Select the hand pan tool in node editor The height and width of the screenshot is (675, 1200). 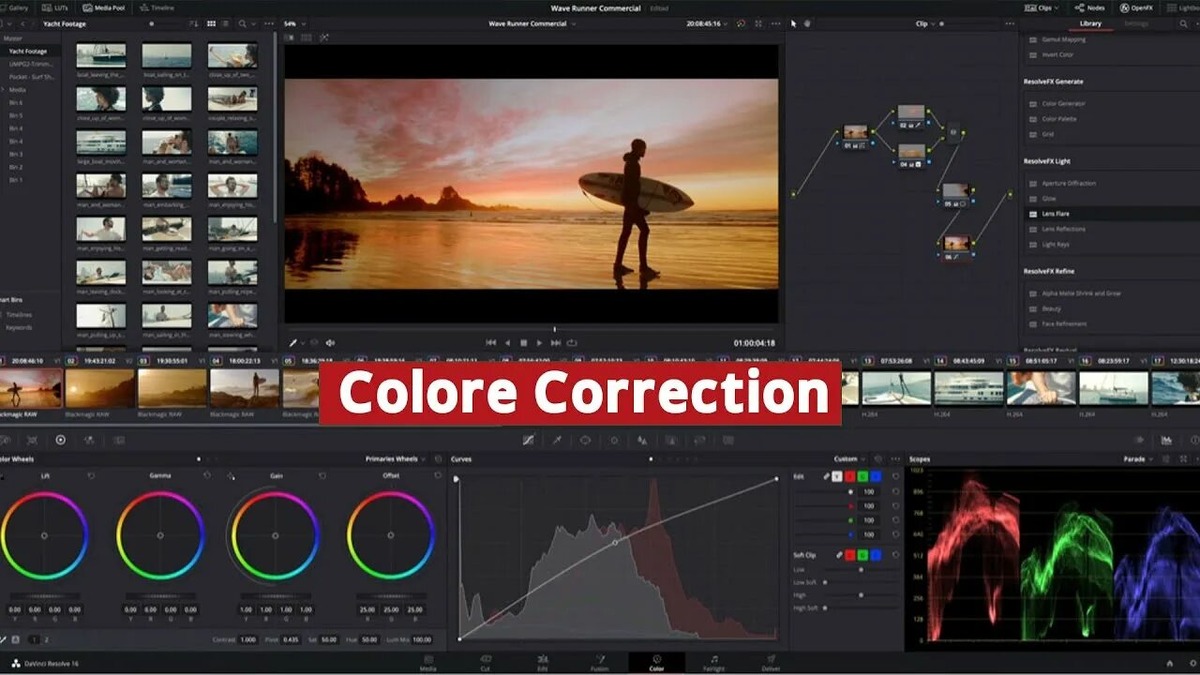pos(807,23)
